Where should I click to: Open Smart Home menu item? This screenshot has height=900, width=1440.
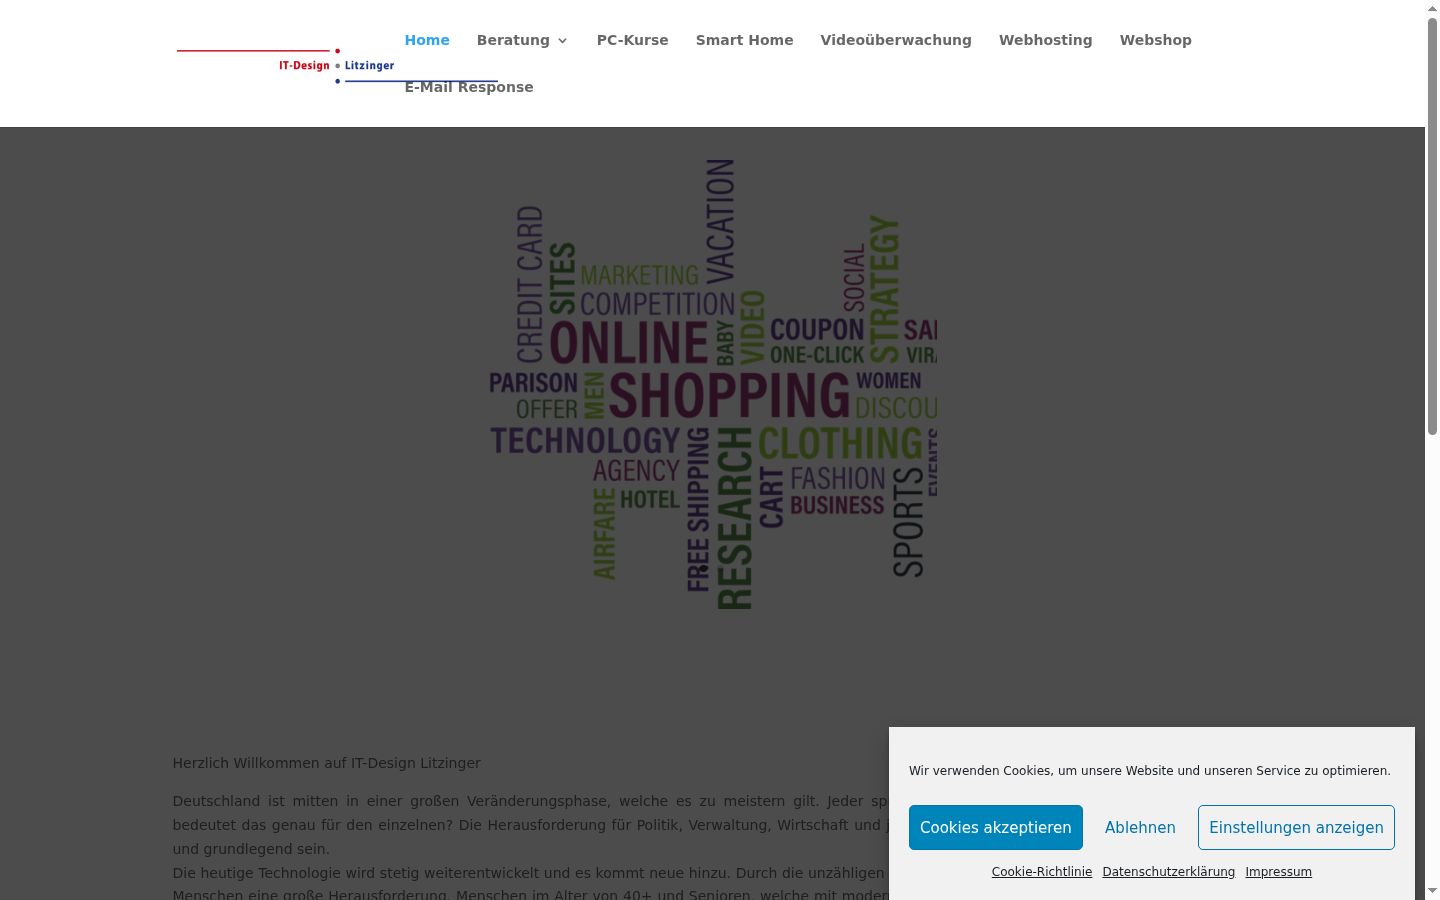[x=745, y=40]
